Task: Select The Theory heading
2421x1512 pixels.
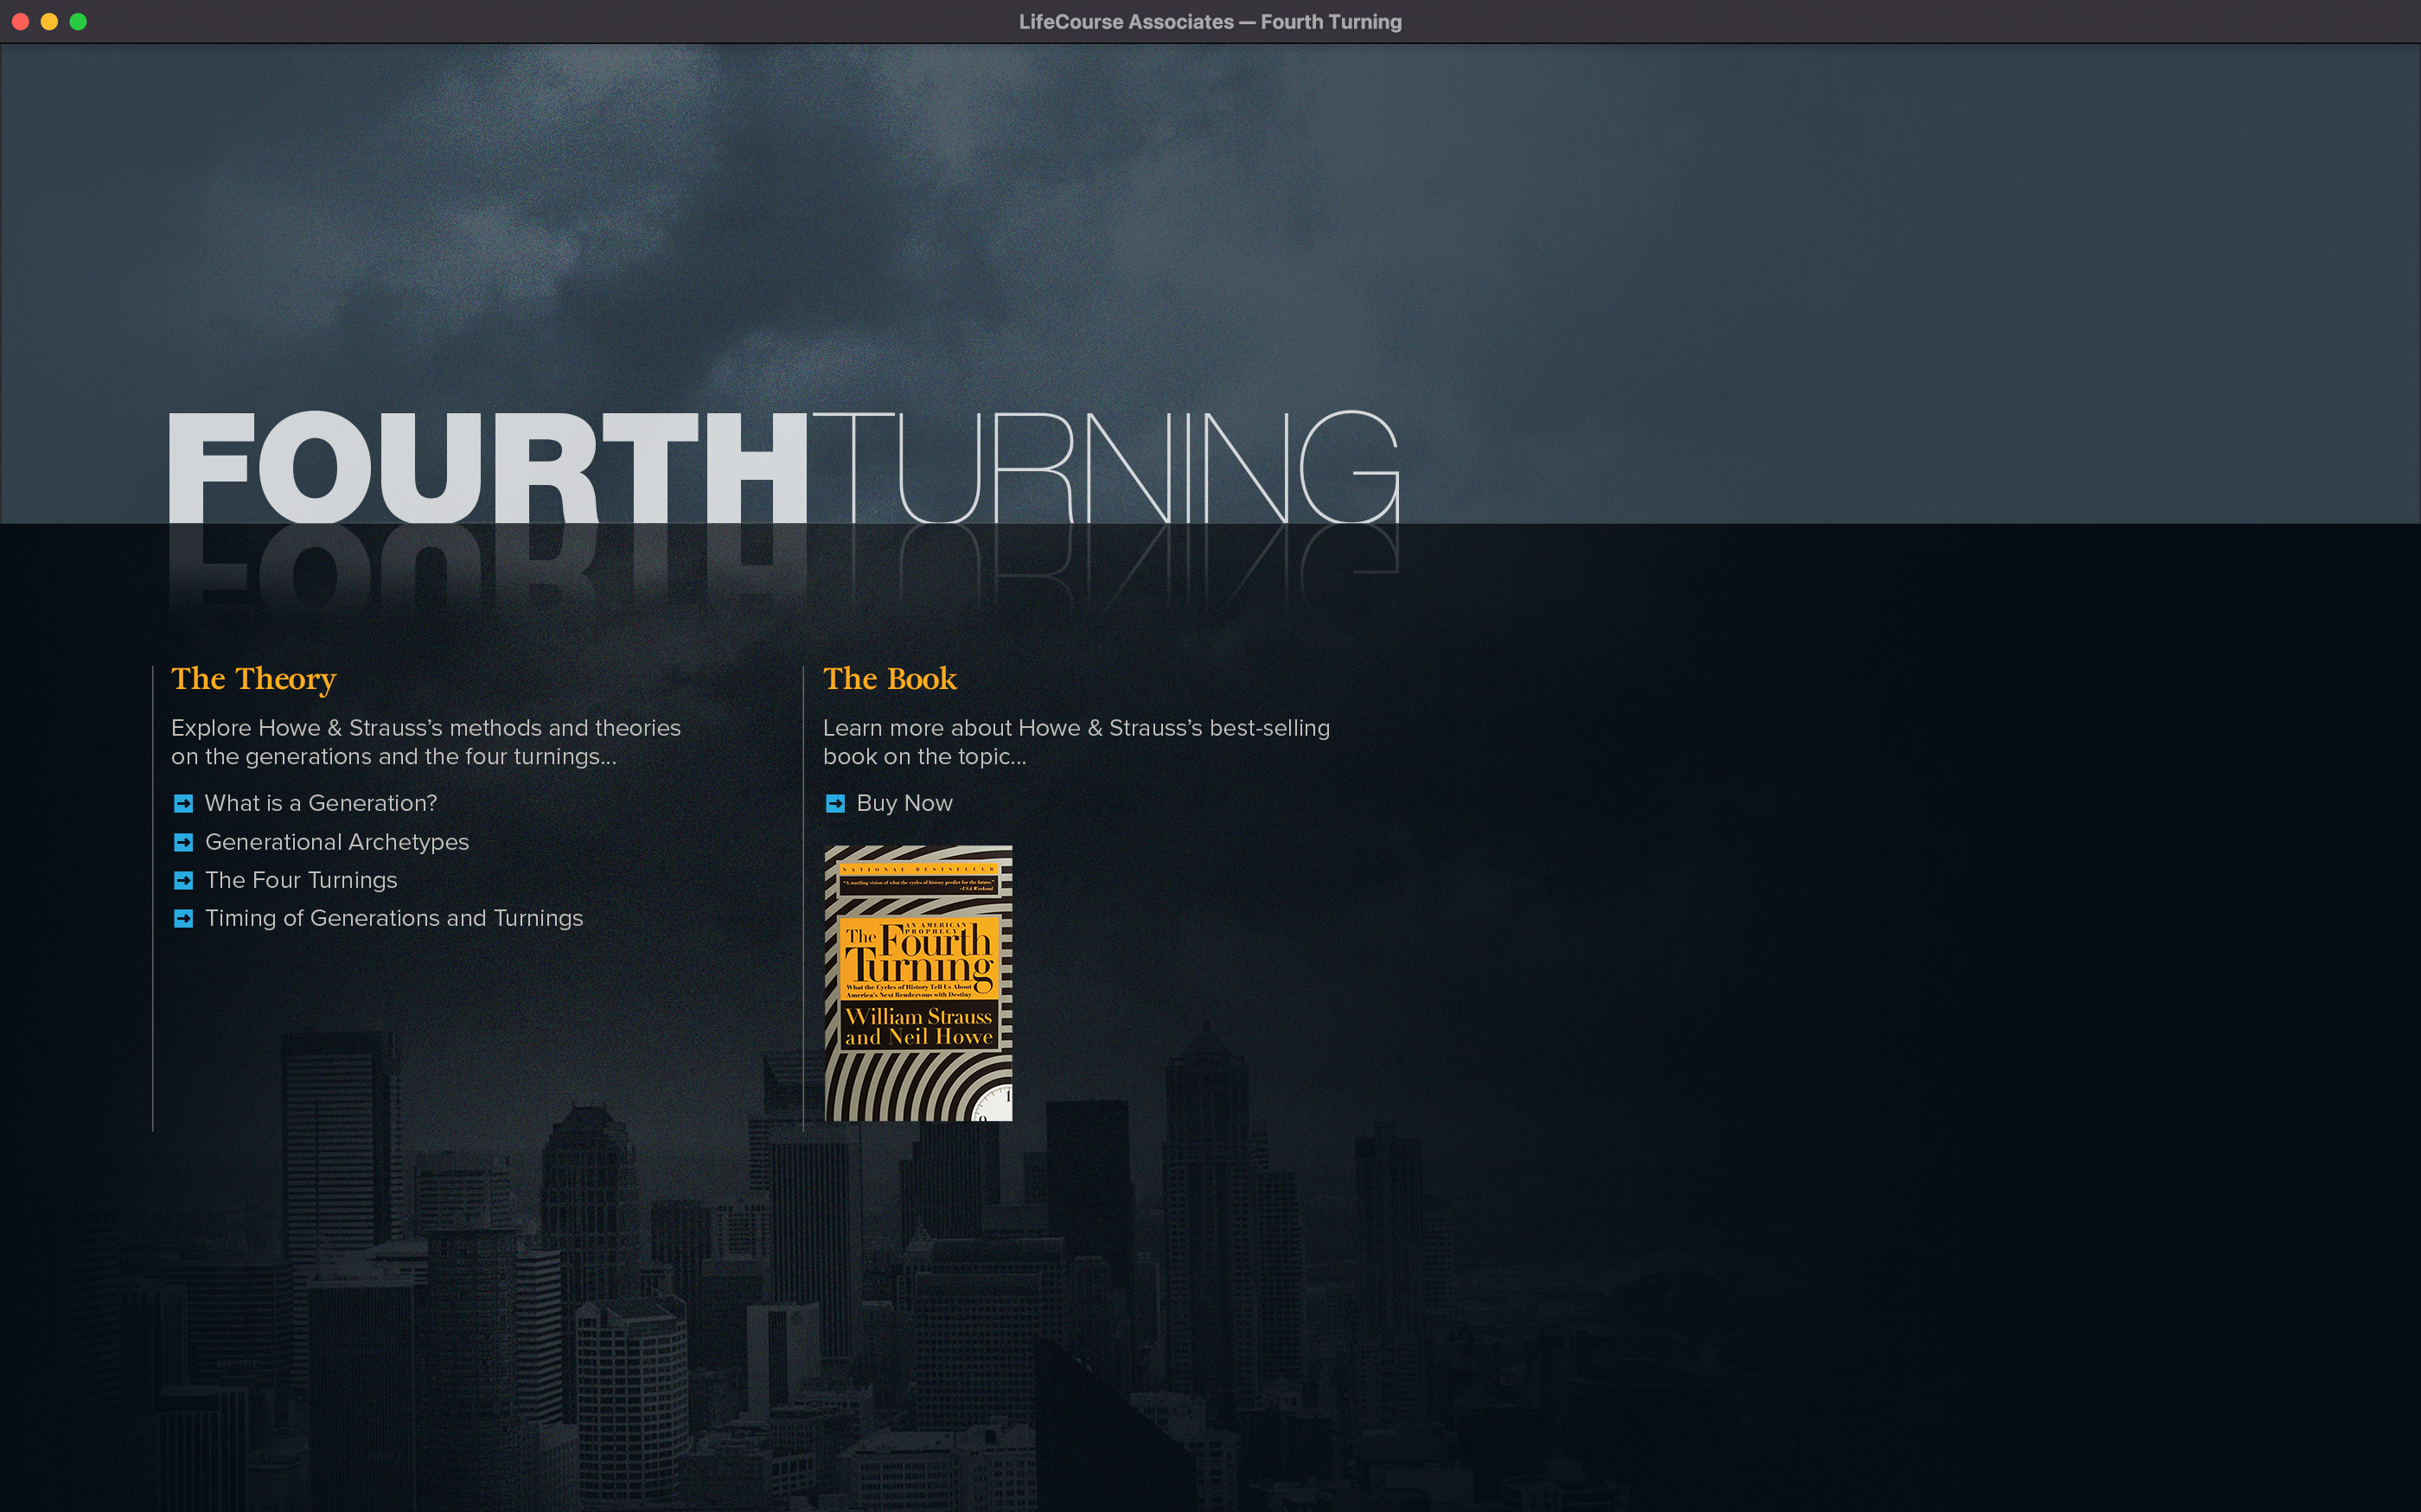Action: pos(254,679)
